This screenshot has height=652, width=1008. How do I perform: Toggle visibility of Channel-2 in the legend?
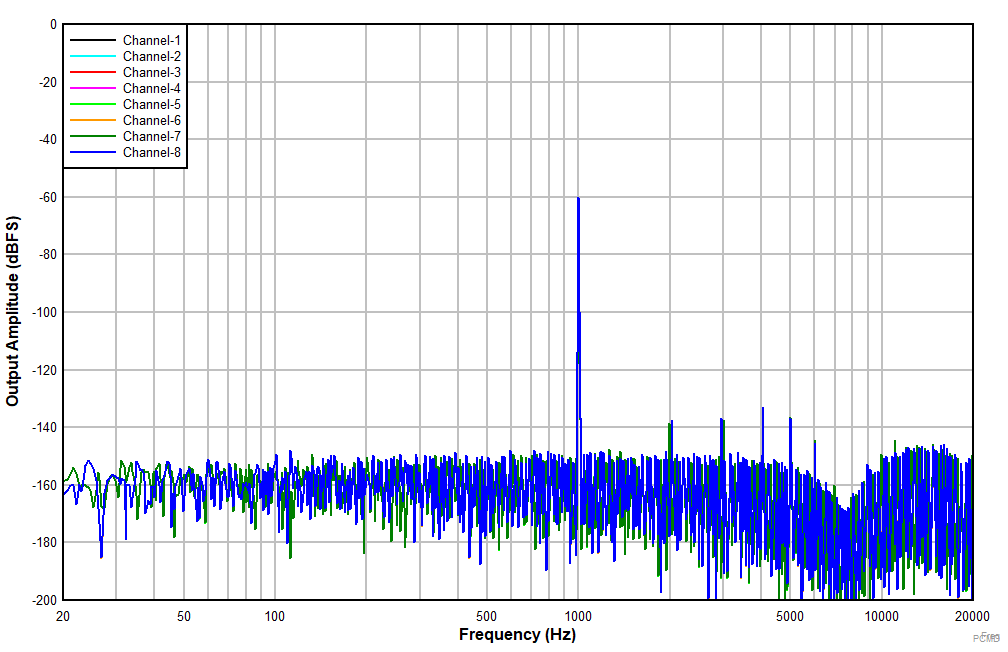pos(150,57)
